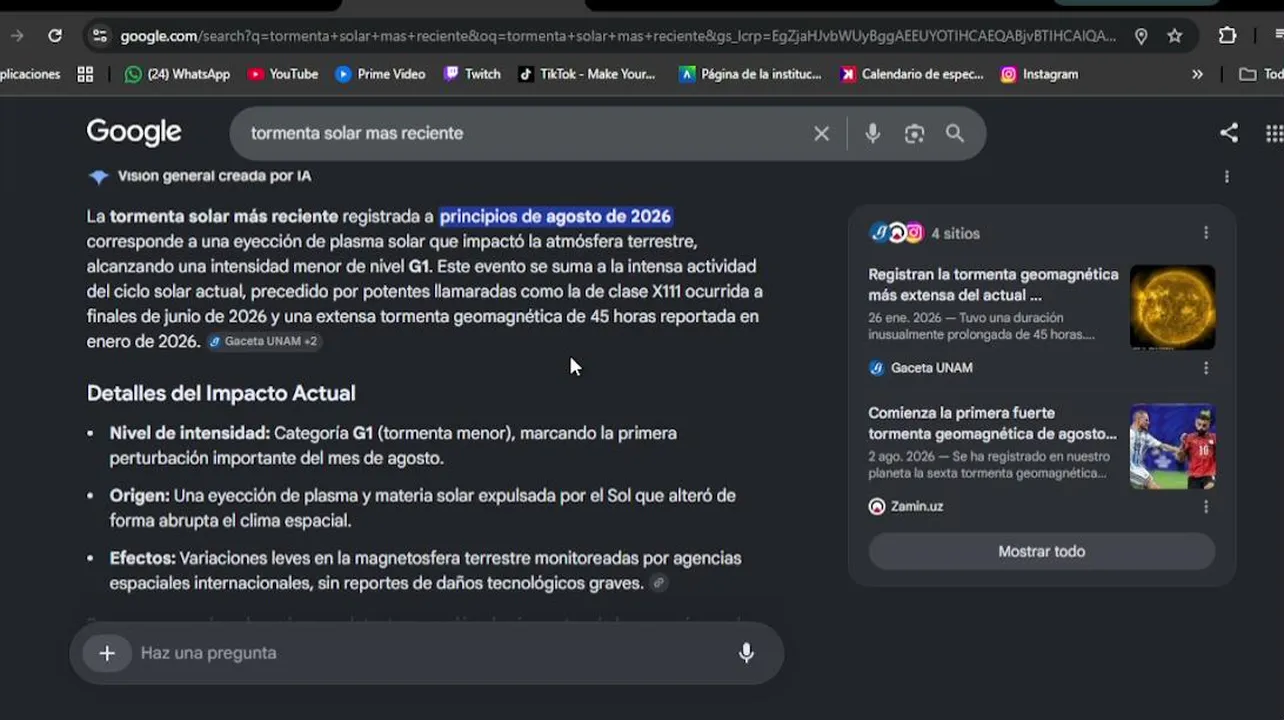Click the Visión general creada por IA label
The image size is (1284, 720).
(214, 176)
